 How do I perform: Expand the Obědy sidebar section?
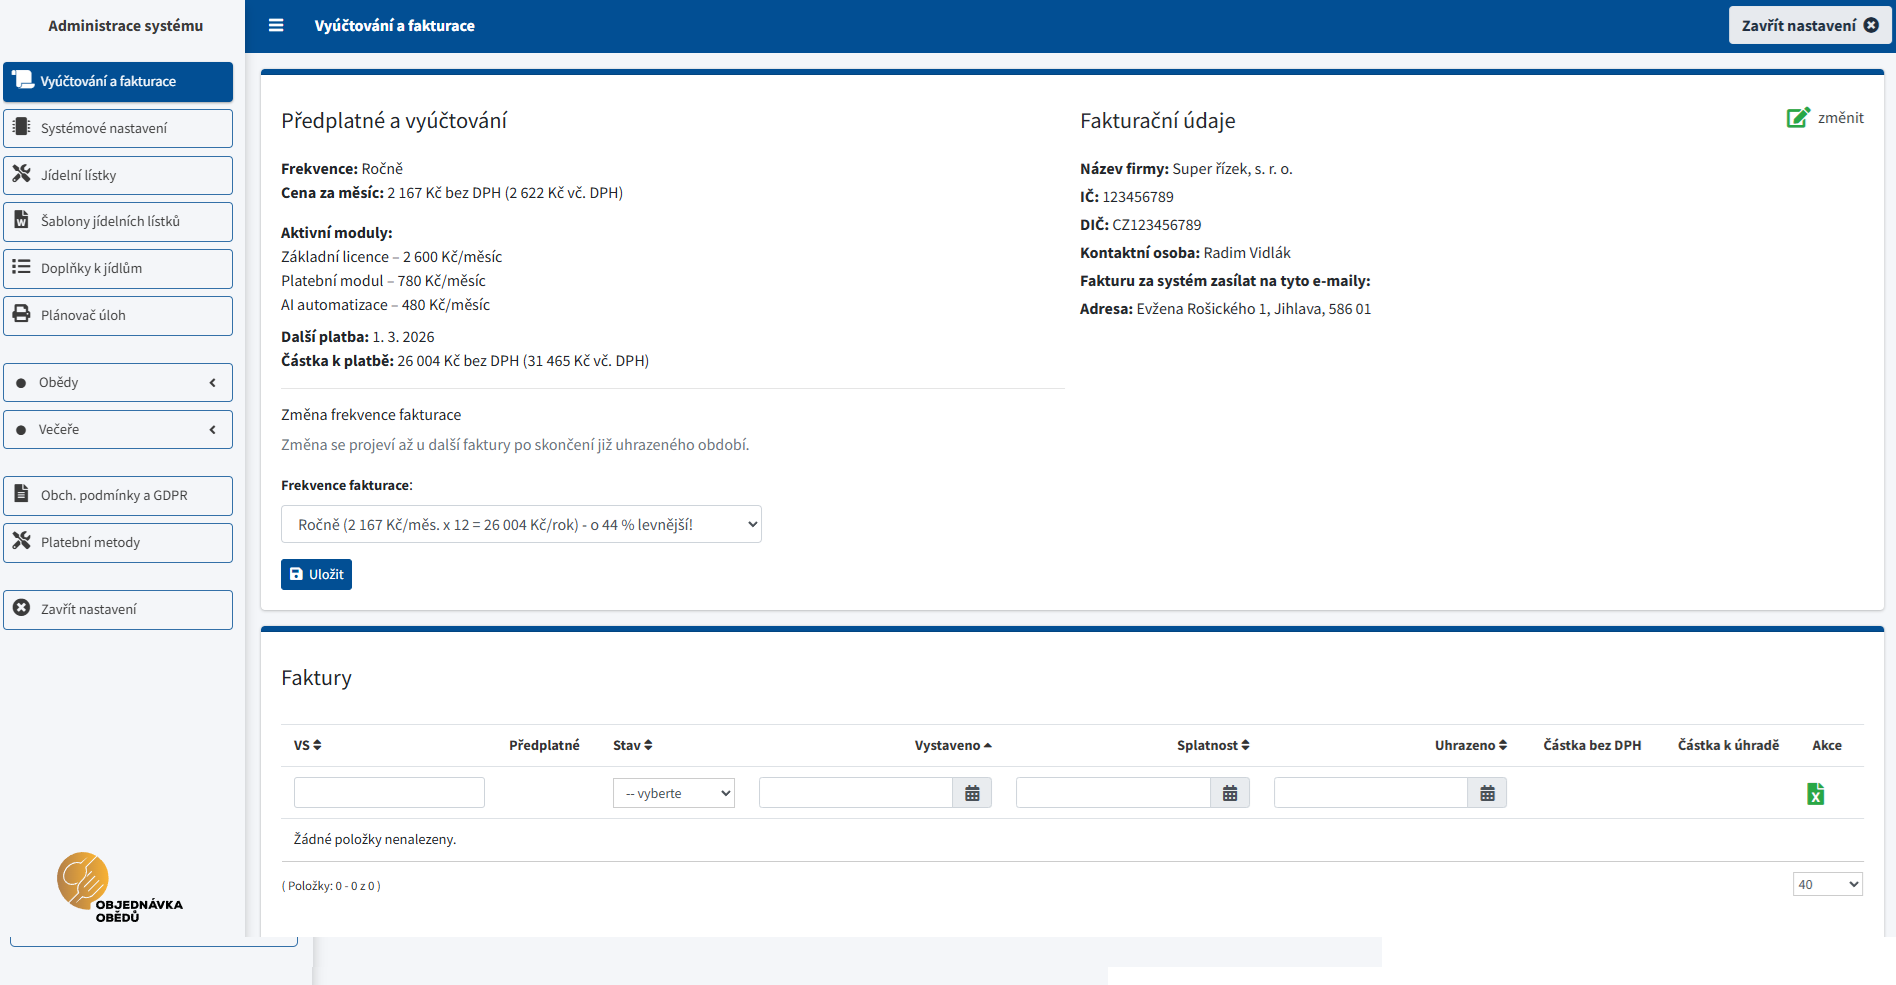point(118,383)
